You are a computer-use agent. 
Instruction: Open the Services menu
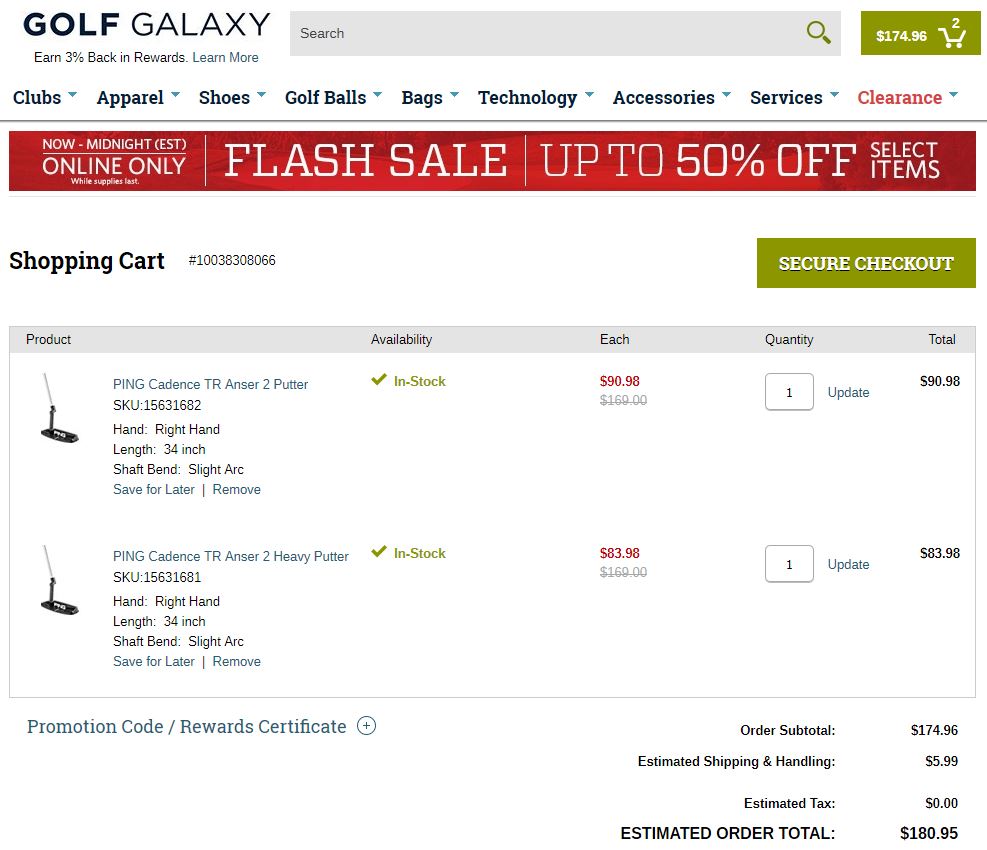tap(794, 97)
